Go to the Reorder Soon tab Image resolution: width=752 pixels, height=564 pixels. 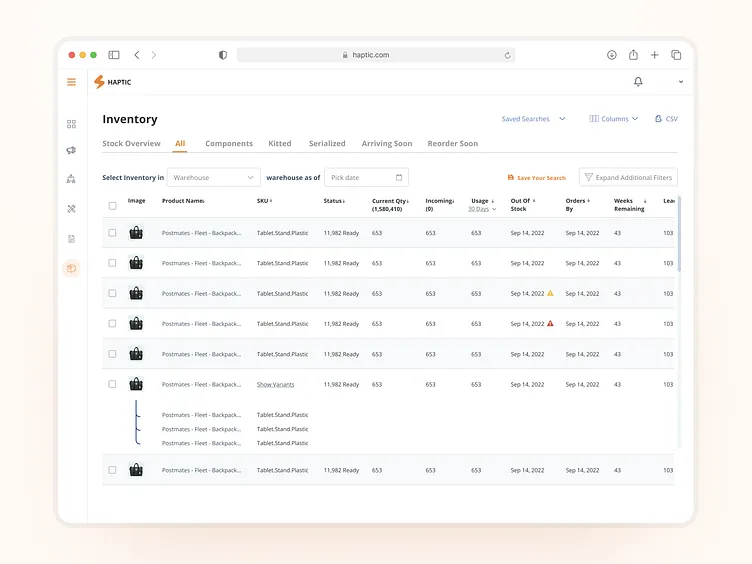click(x=452, y=144)
